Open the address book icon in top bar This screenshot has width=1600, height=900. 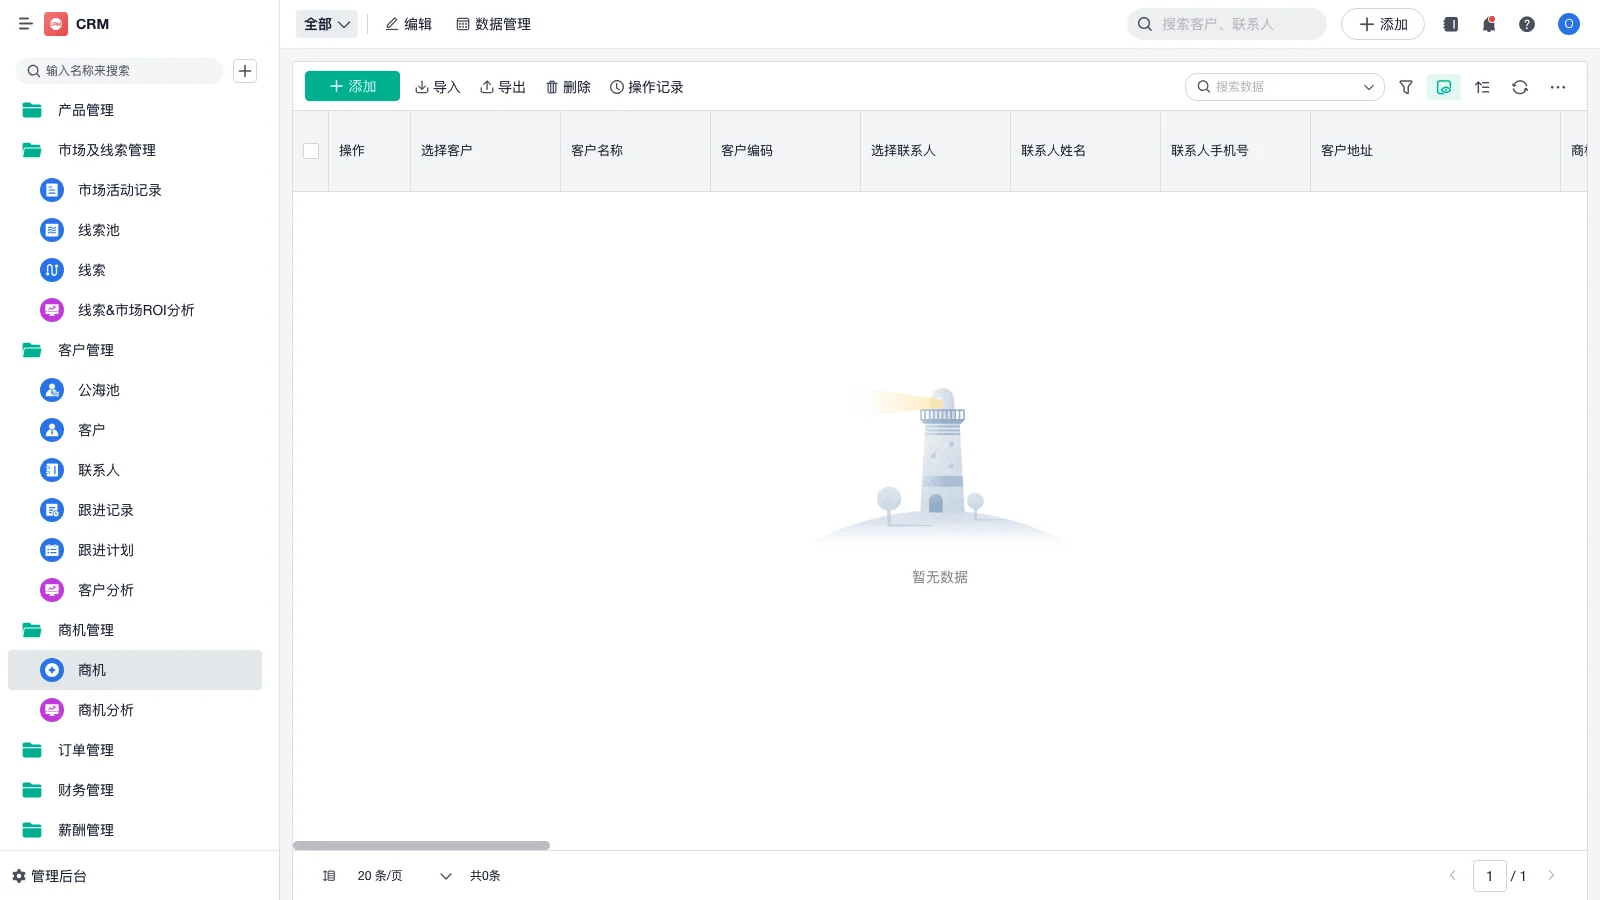[1450, 24]
